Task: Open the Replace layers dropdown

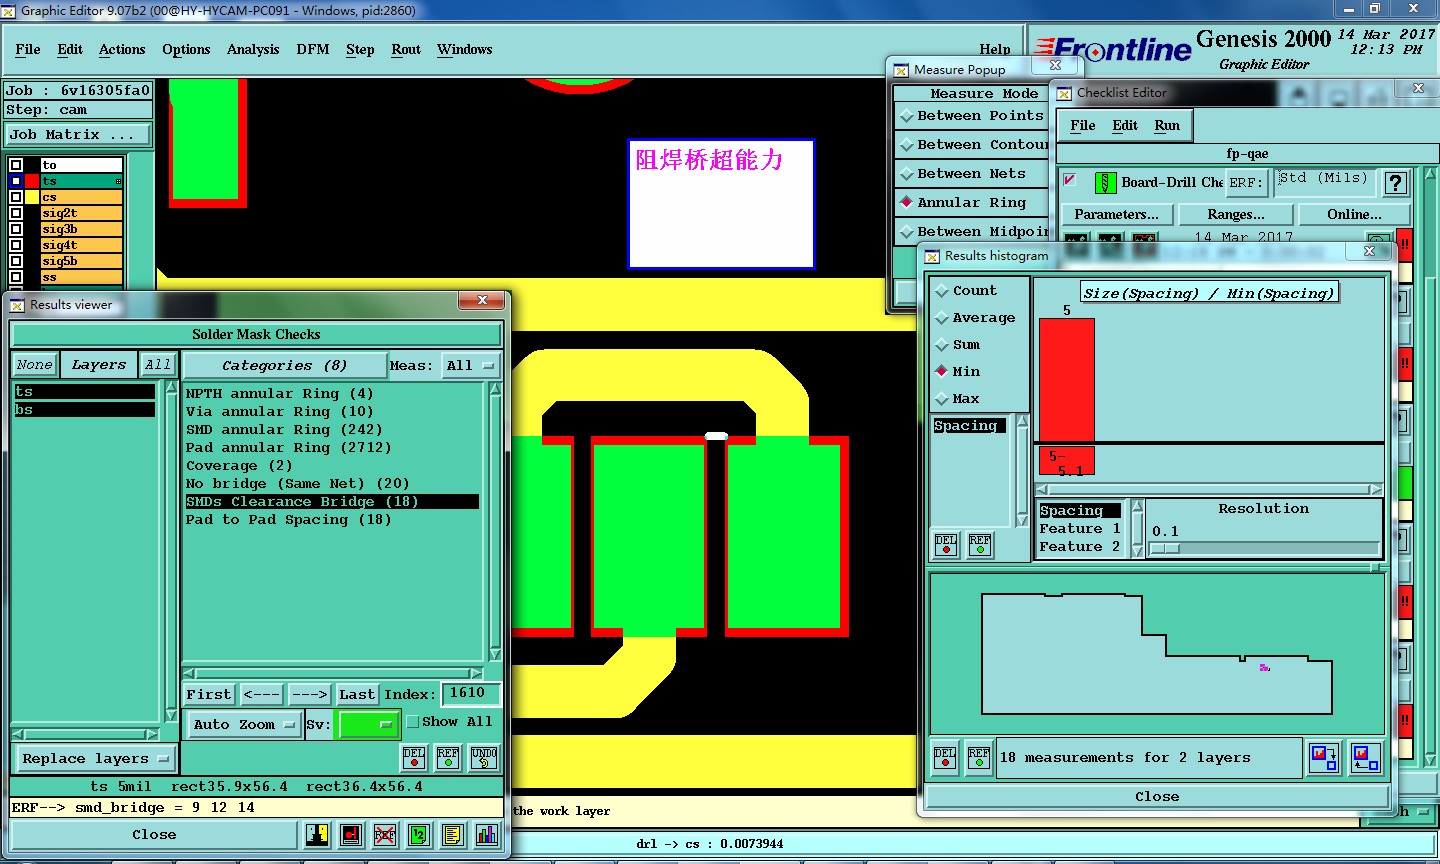Action: point(95,759)
